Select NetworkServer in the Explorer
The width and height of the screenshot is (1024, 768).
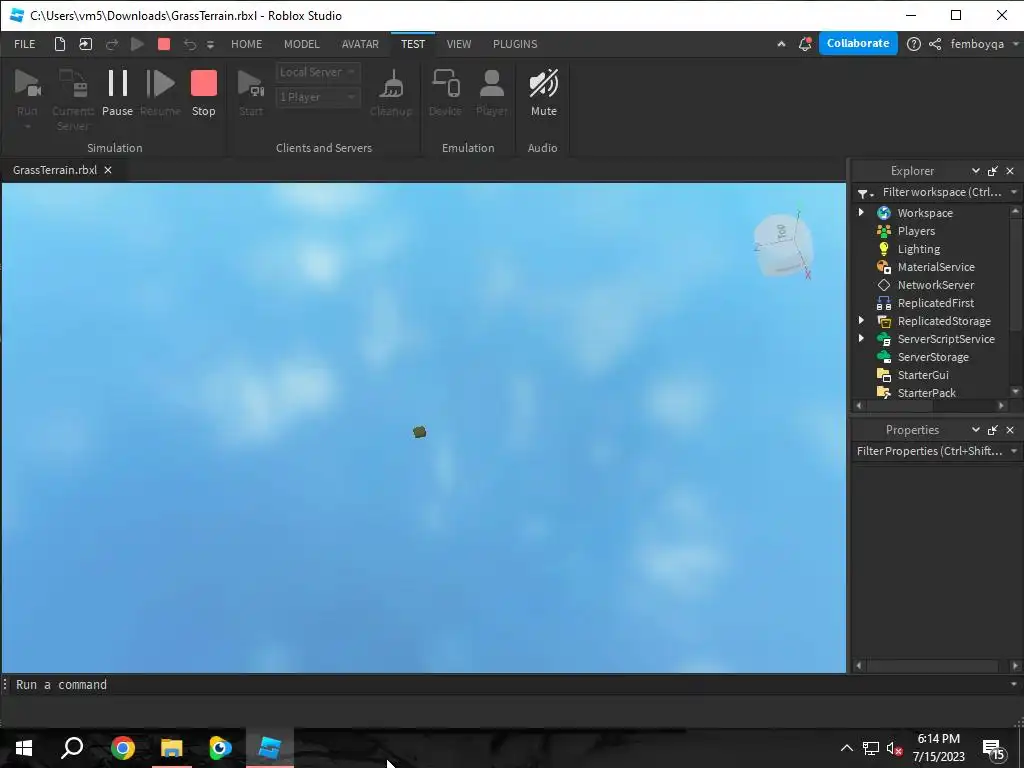[x=935, y=285]
